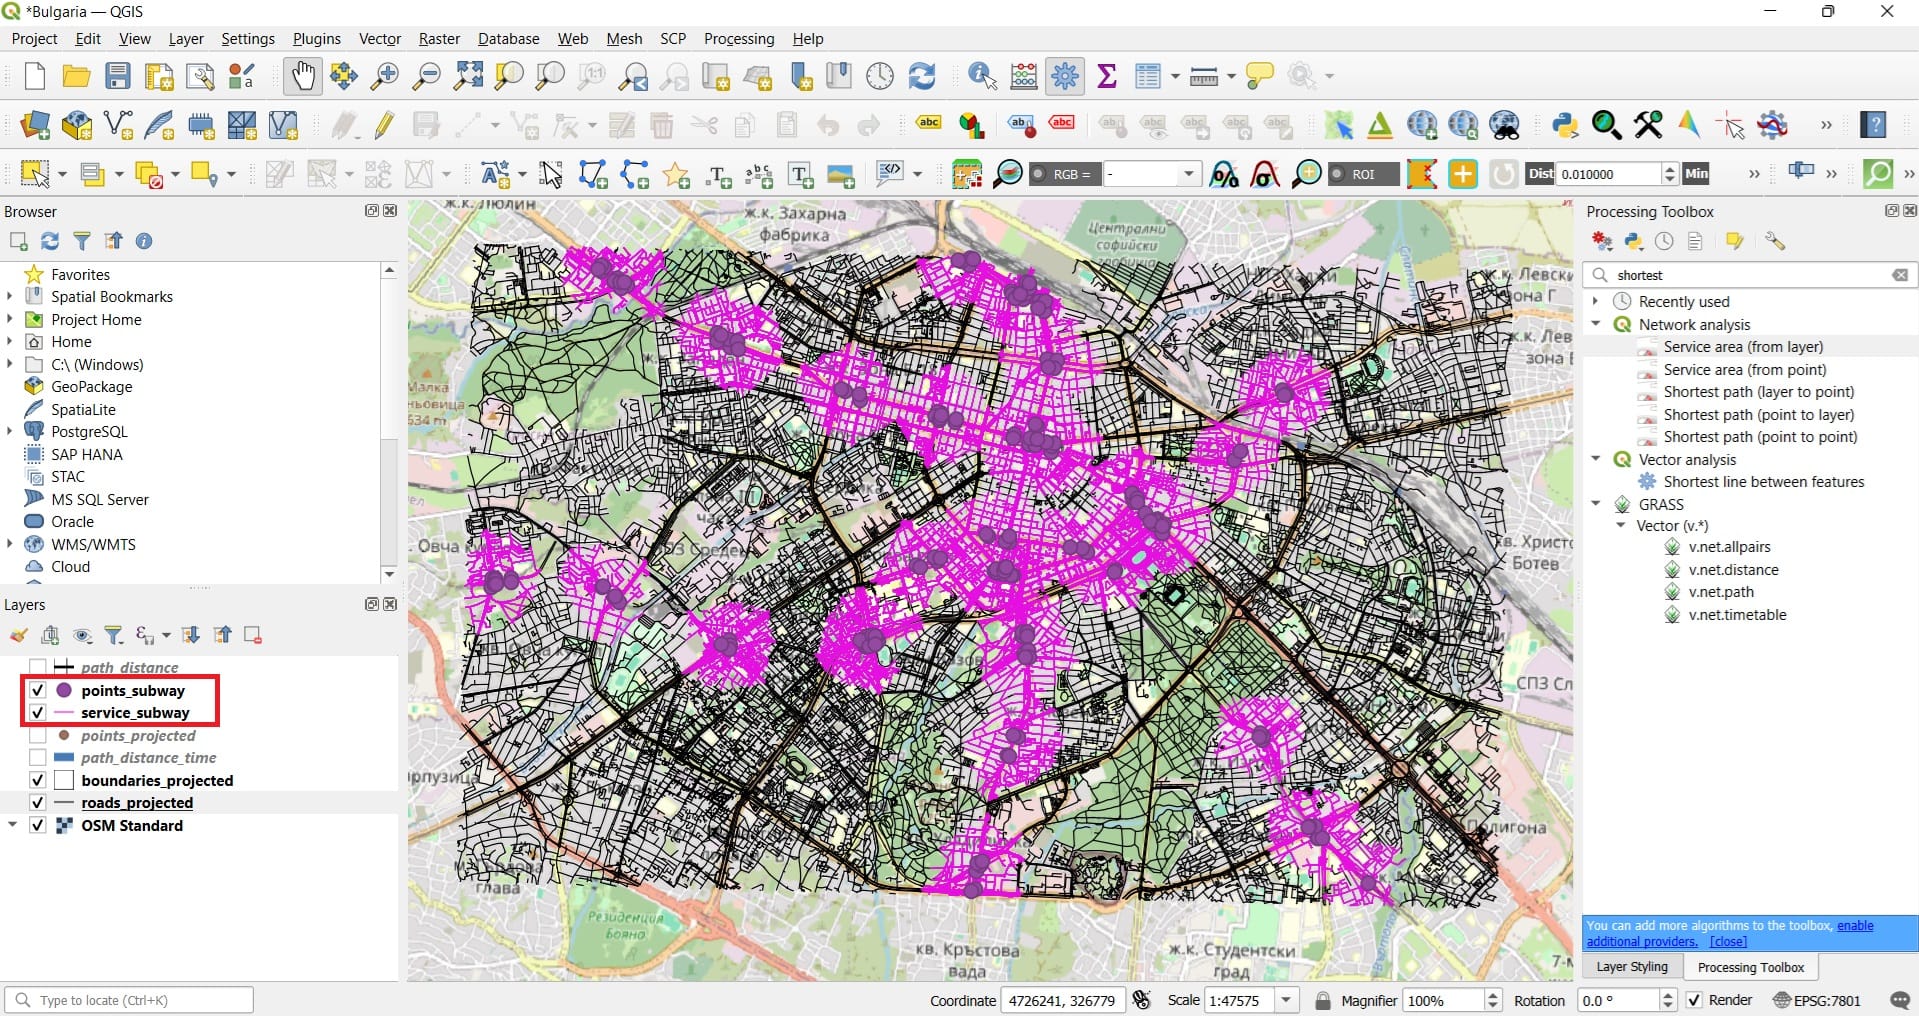Collapse the GRASS provider group

[x=1596, y=504]
